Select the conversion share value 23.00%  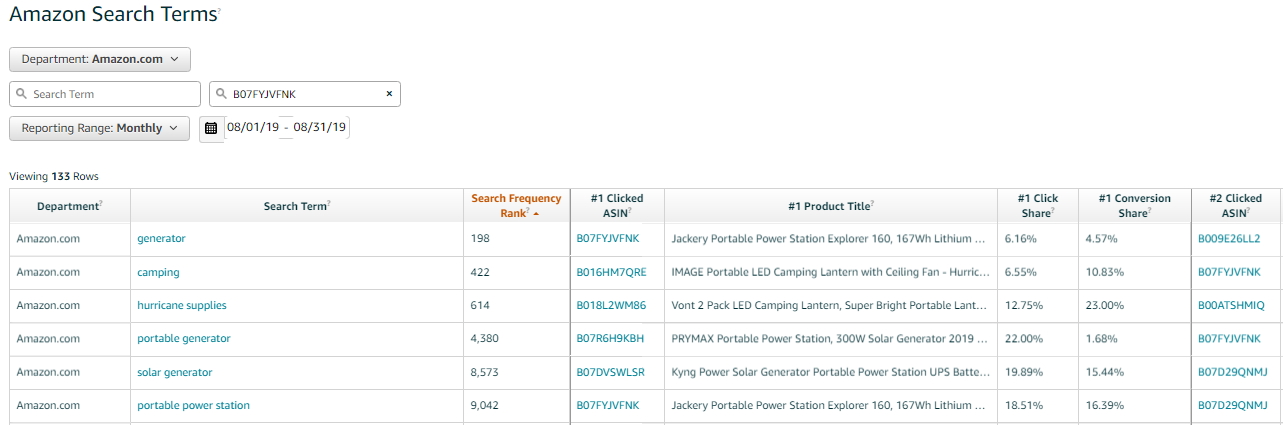pyautogui.click(x=1105, y=305)
